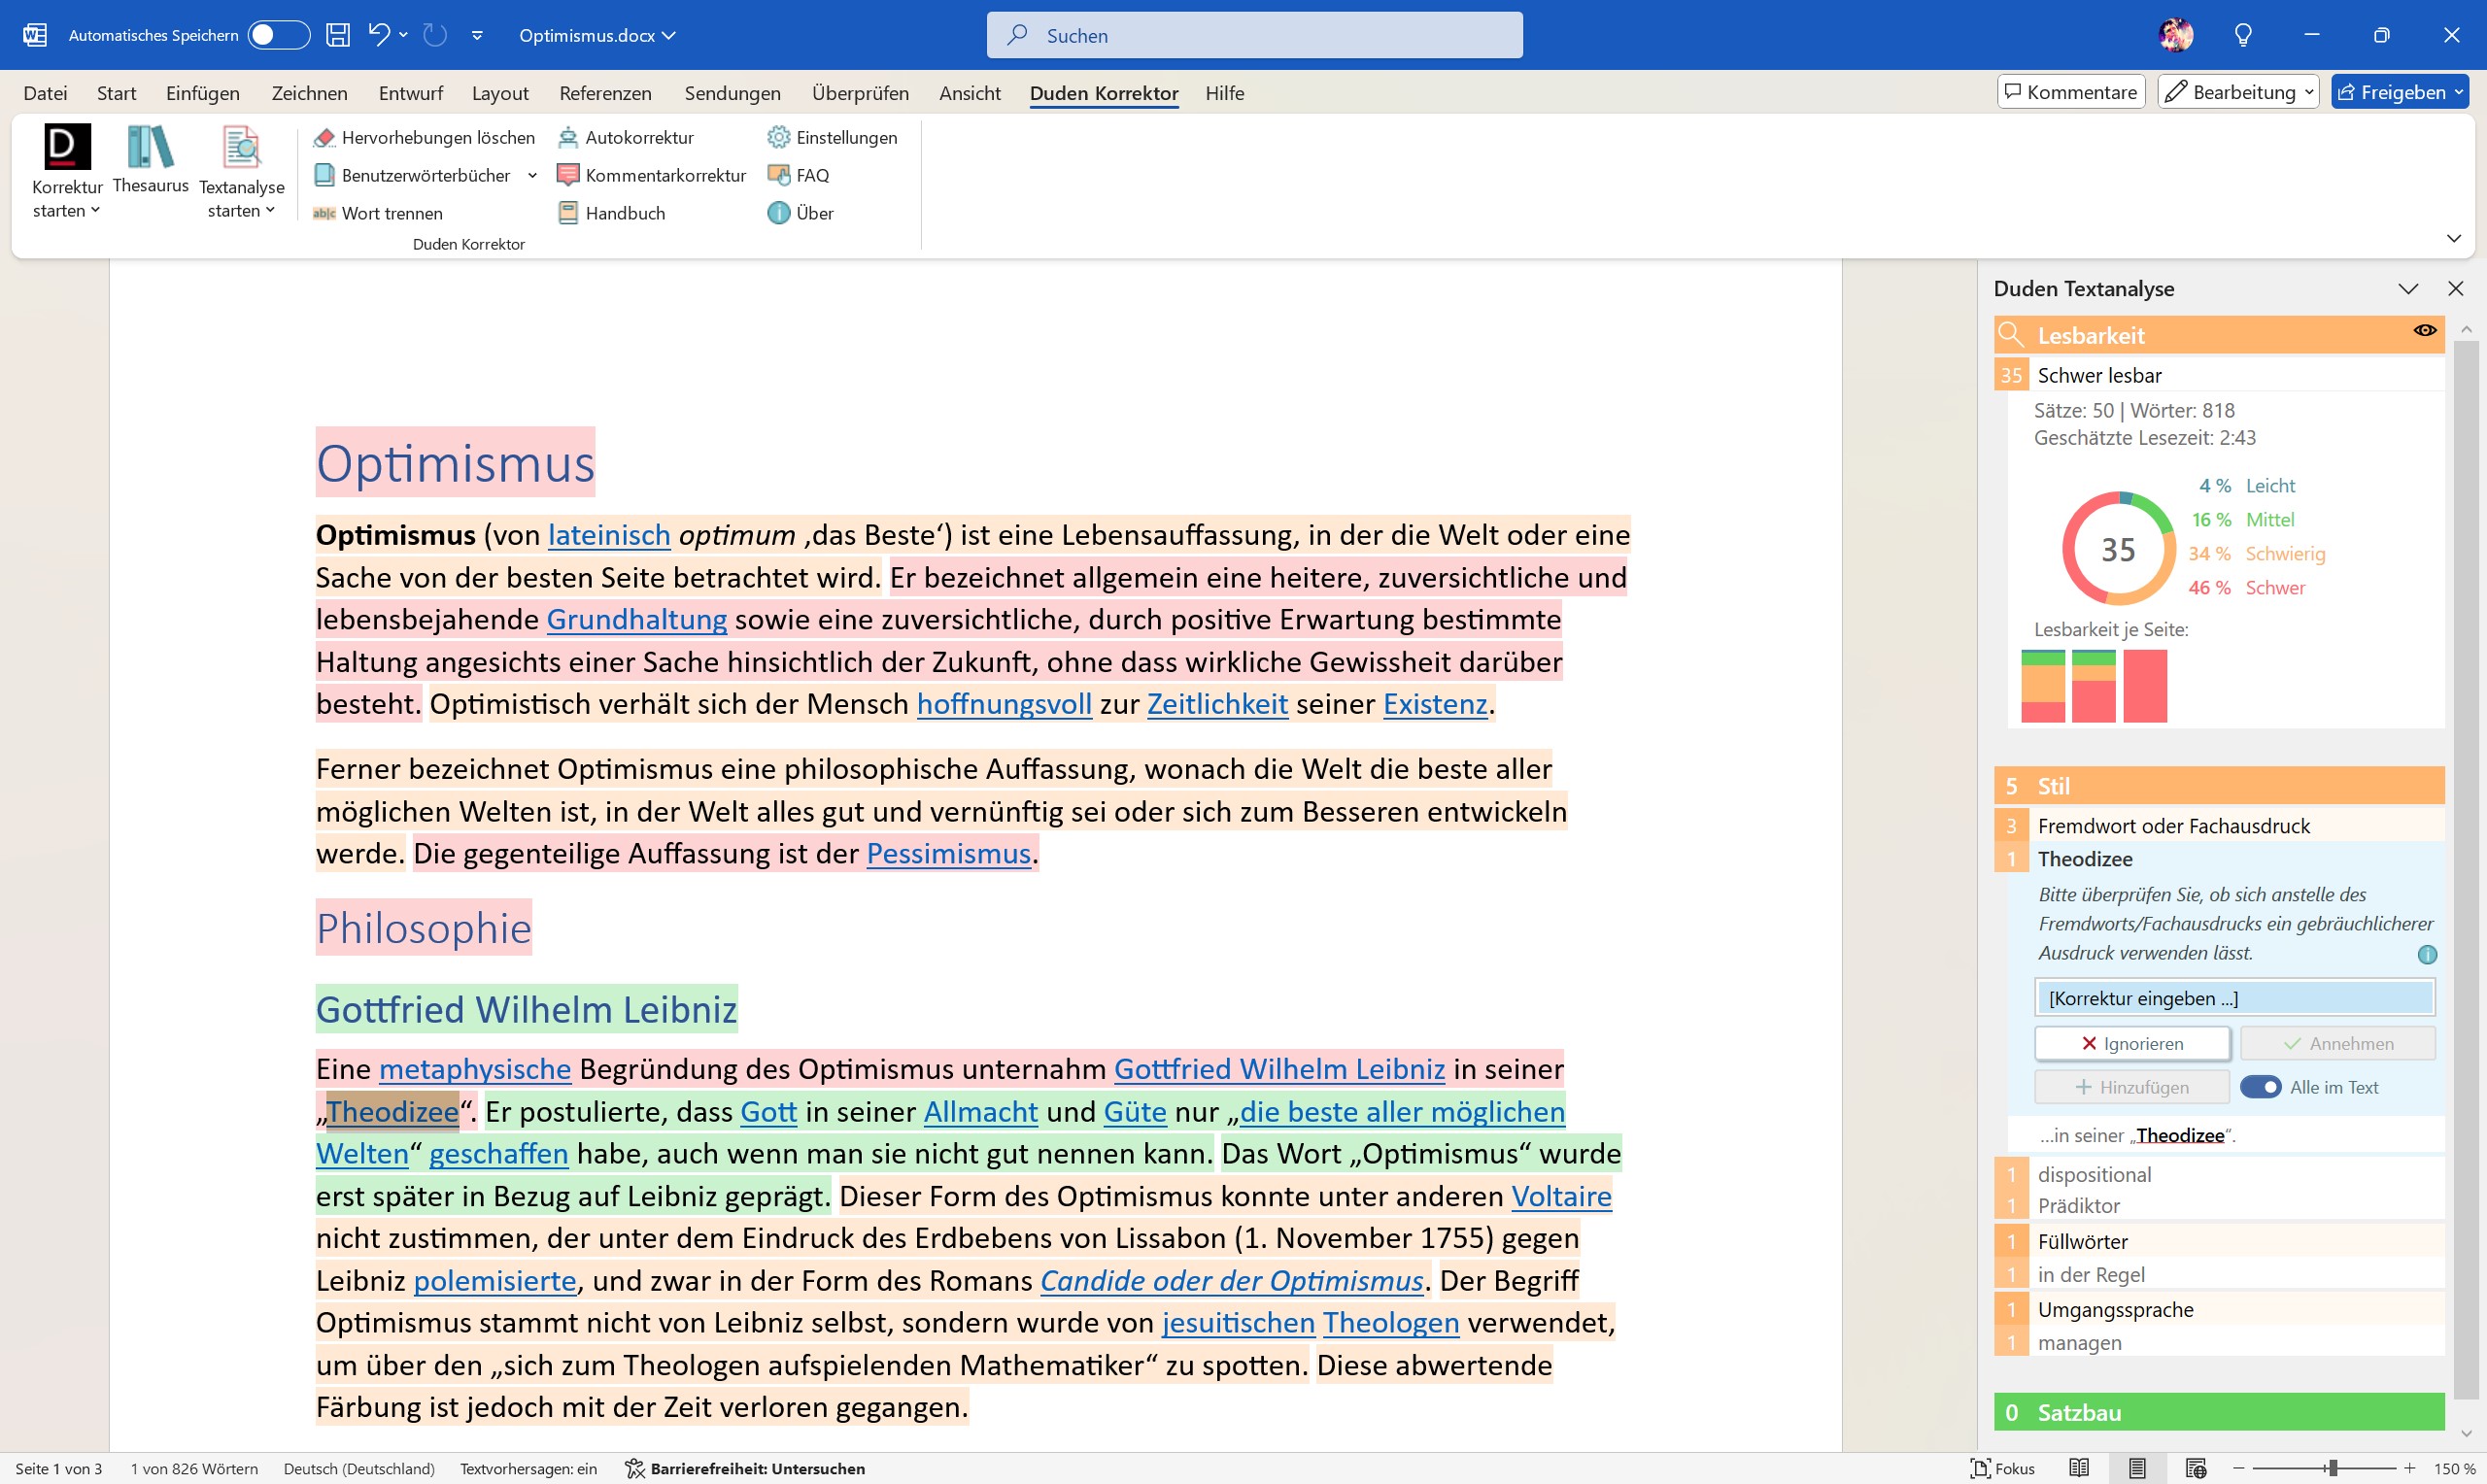The height and width of the screenshot is (1484, 2487).
Task: Toggle Lesbarkeit highlighting visibility eye
Action: [x=2426, y=331]
